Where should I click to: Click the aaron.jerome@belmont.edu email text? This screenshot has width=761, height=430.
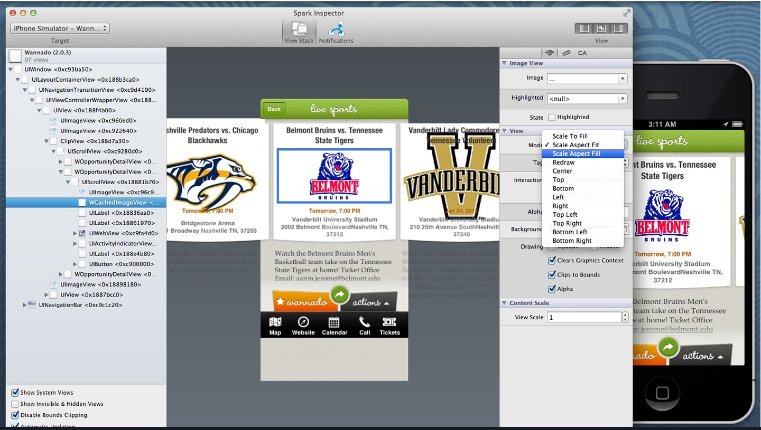click(336, 279)
